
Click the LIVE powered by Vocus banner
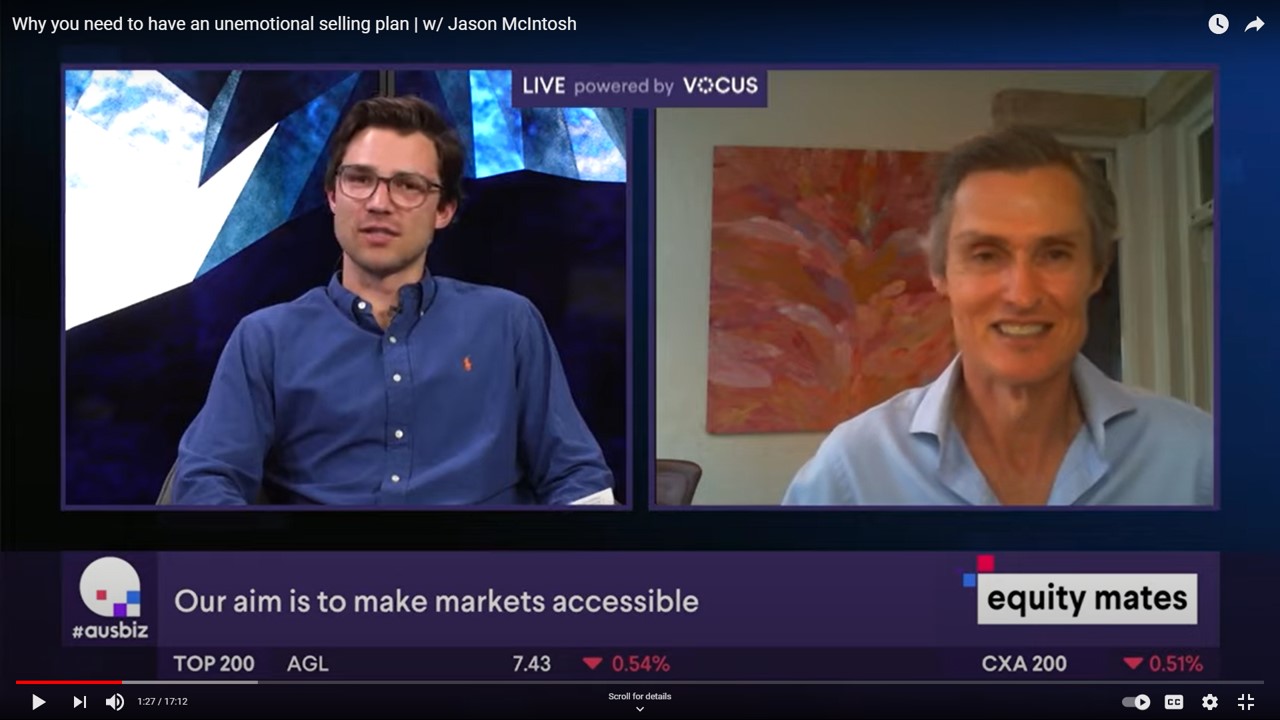(639, 86)
